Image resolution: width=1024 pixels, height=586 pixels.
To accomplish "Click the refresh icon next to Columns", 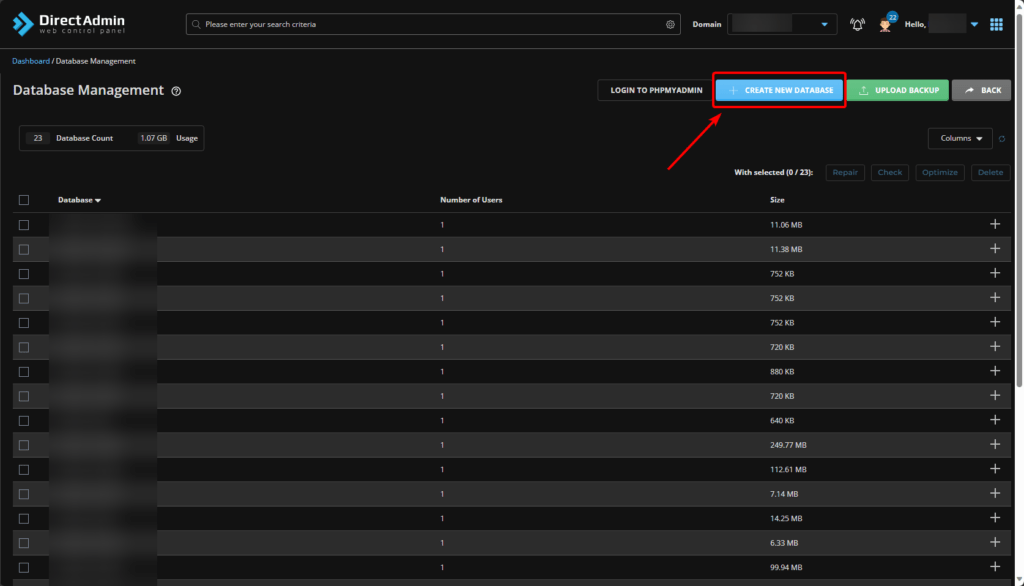I will click(1001, 139).
